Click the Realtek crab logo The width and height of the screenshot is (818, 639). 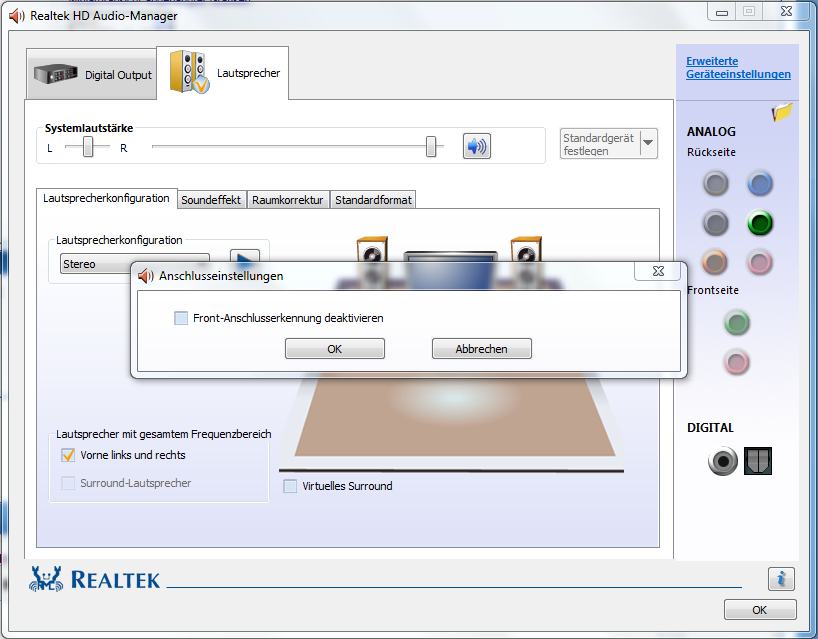coord(46,579)
